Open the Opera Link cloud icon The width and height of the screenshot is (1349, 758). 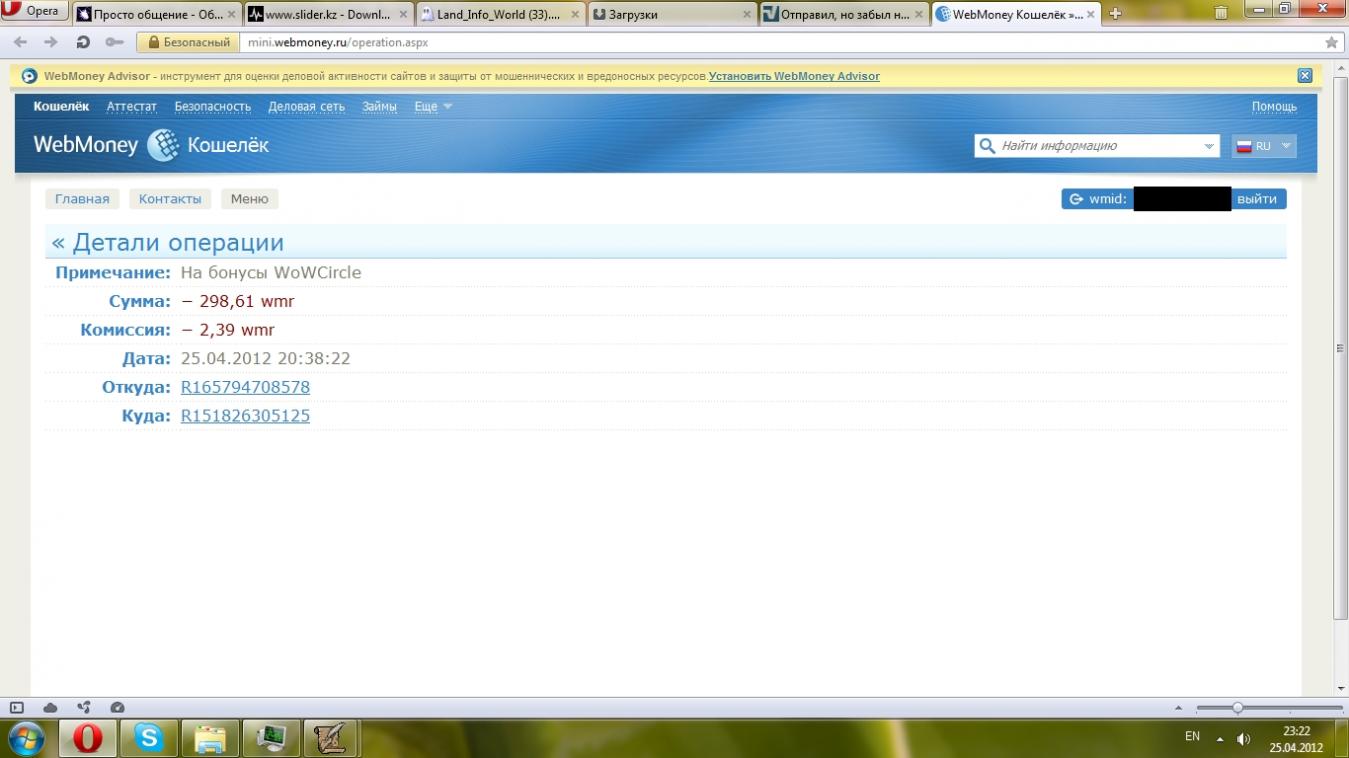[x=50, y=707]
